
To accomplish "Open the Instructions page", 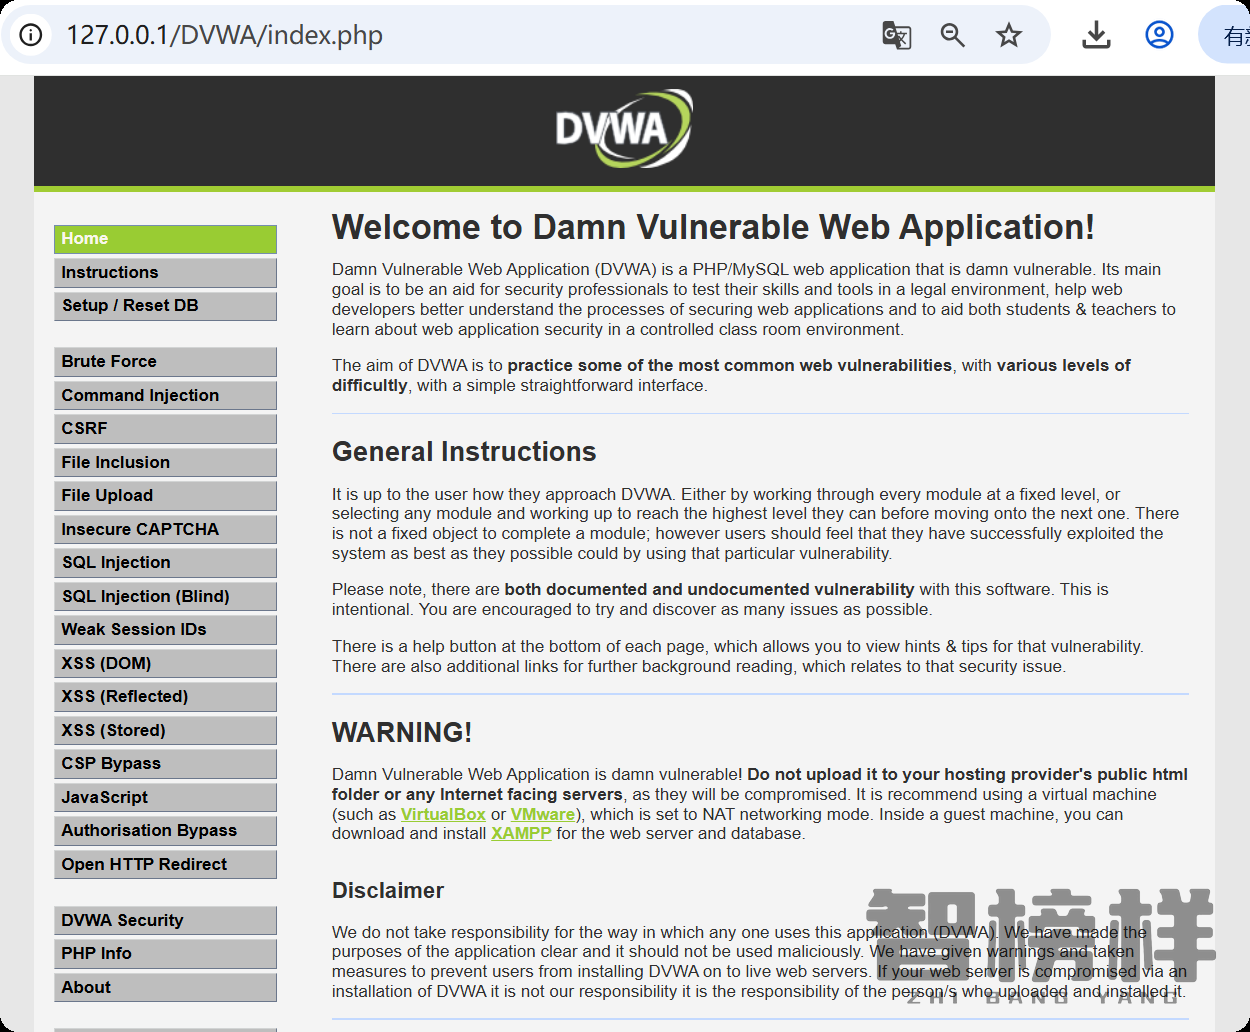I will point(165,273).
